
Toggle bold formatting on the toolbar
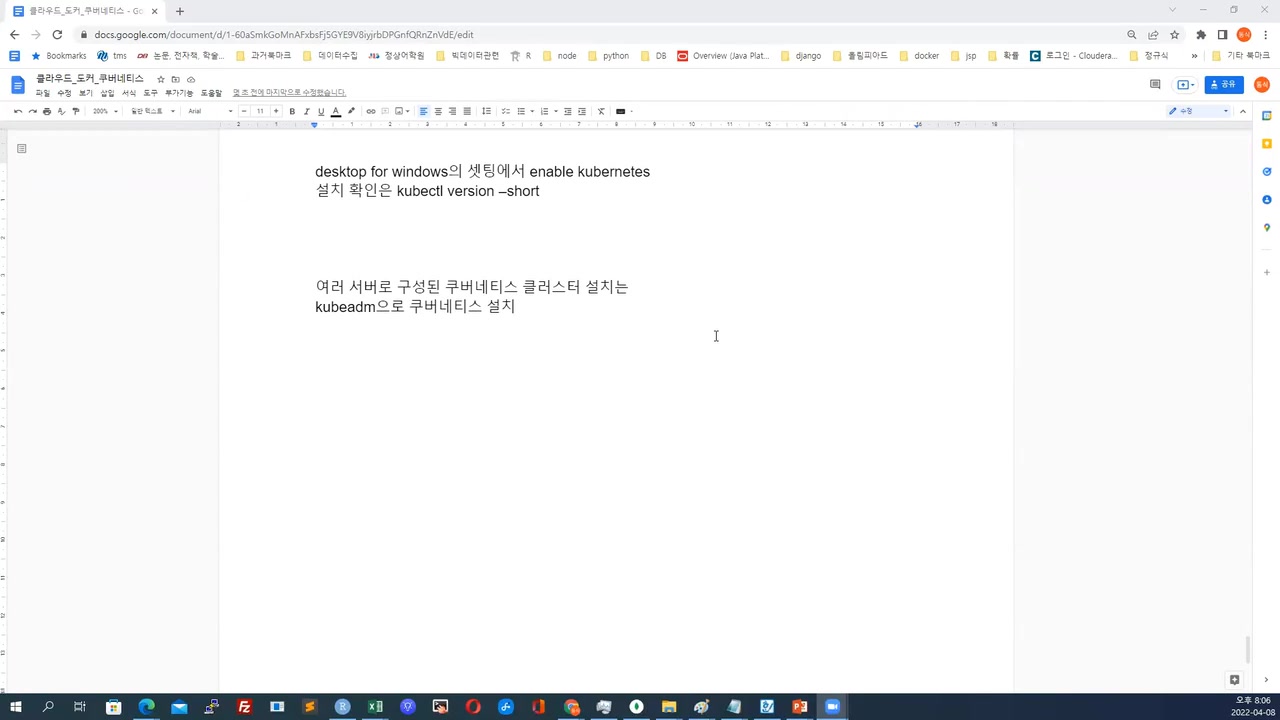tap(291, 111)
